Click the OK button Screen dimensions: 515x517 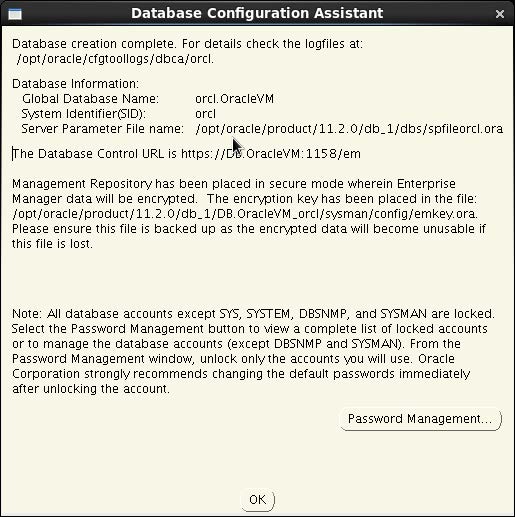(x=258, y=499)
